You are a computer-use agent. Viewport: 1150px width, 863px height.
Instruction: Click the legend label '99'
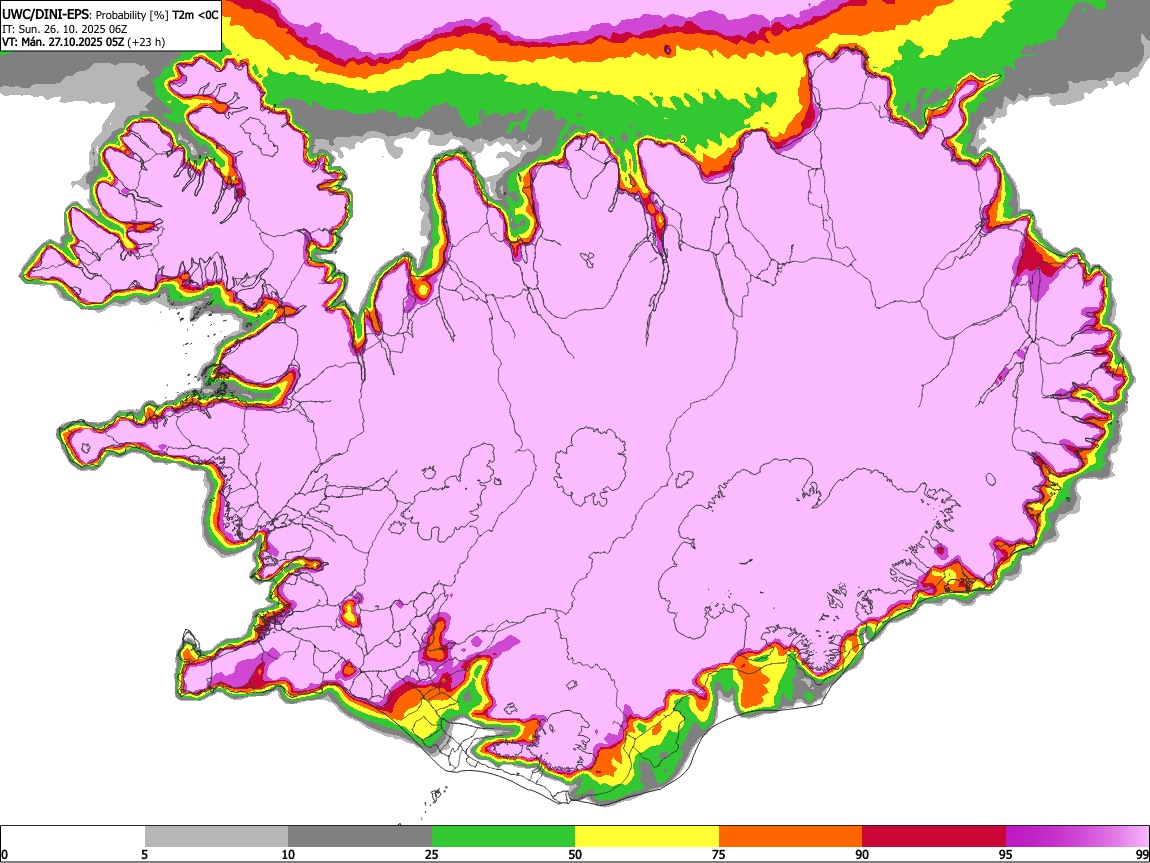click(x=1142, y=855)
